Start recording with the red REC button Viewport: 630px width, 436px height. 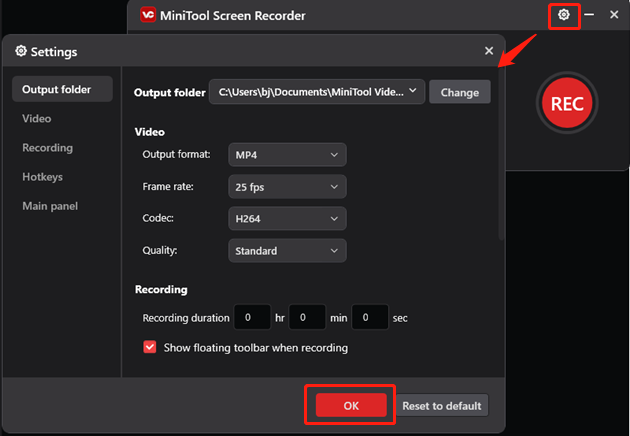click(x=567, y=103)
